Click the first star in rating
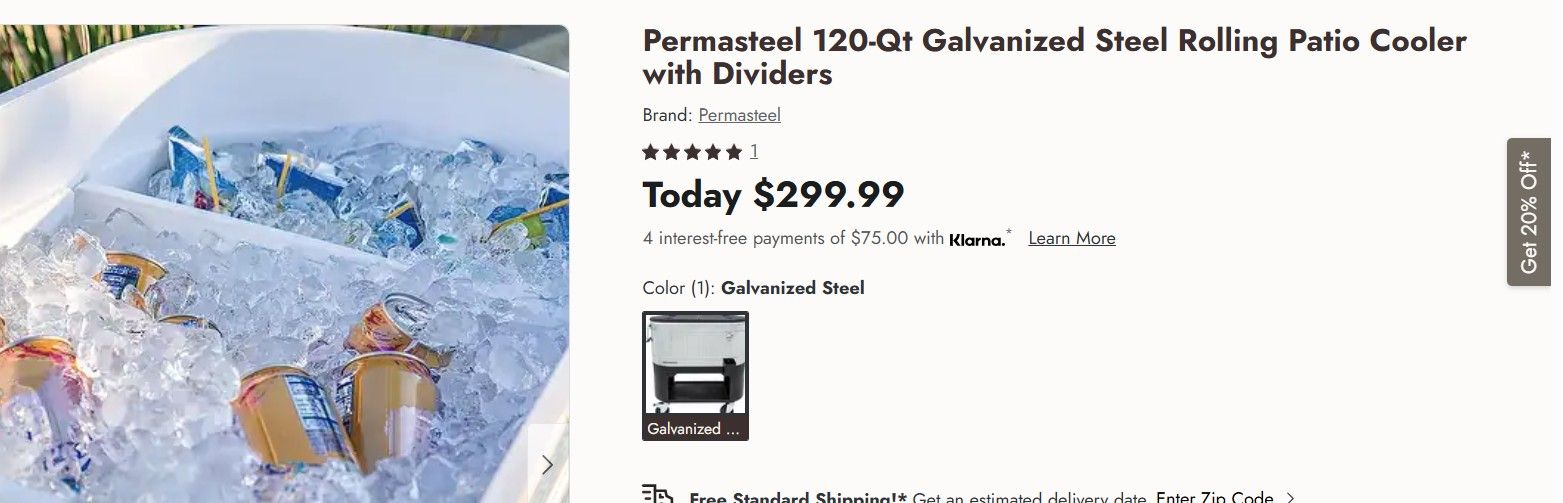 click(x=651, y=152)
